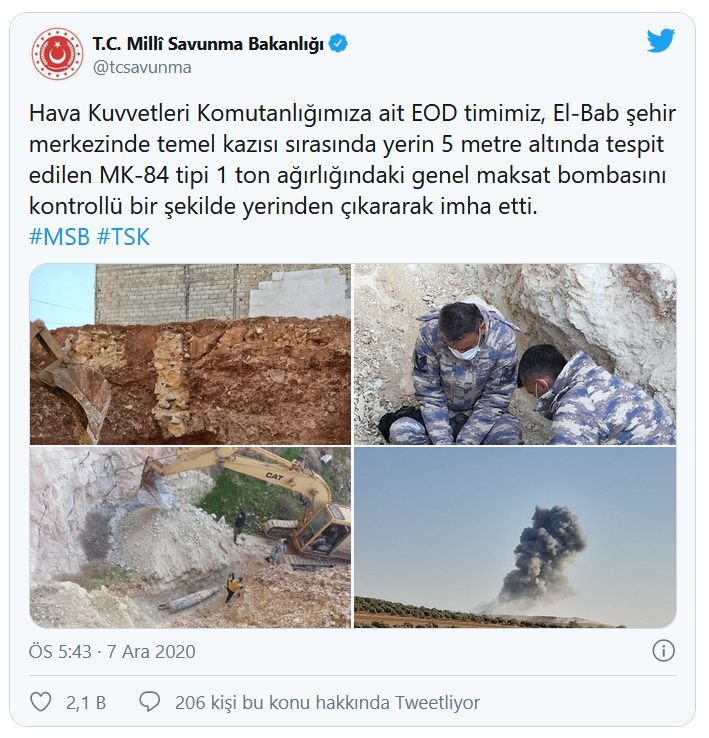Screen dimensions: 709x738
Task: Like the tweet with the heart icon
Action: coord(41,702)
